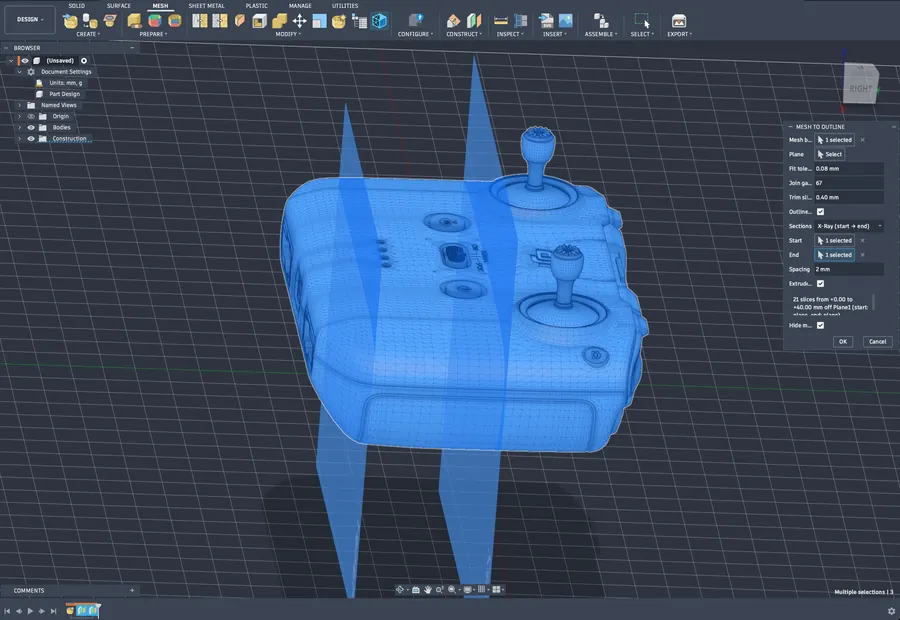Activate the (Unsaved) component radio button
Screen dimensions: 900x620
click(84, 61)
